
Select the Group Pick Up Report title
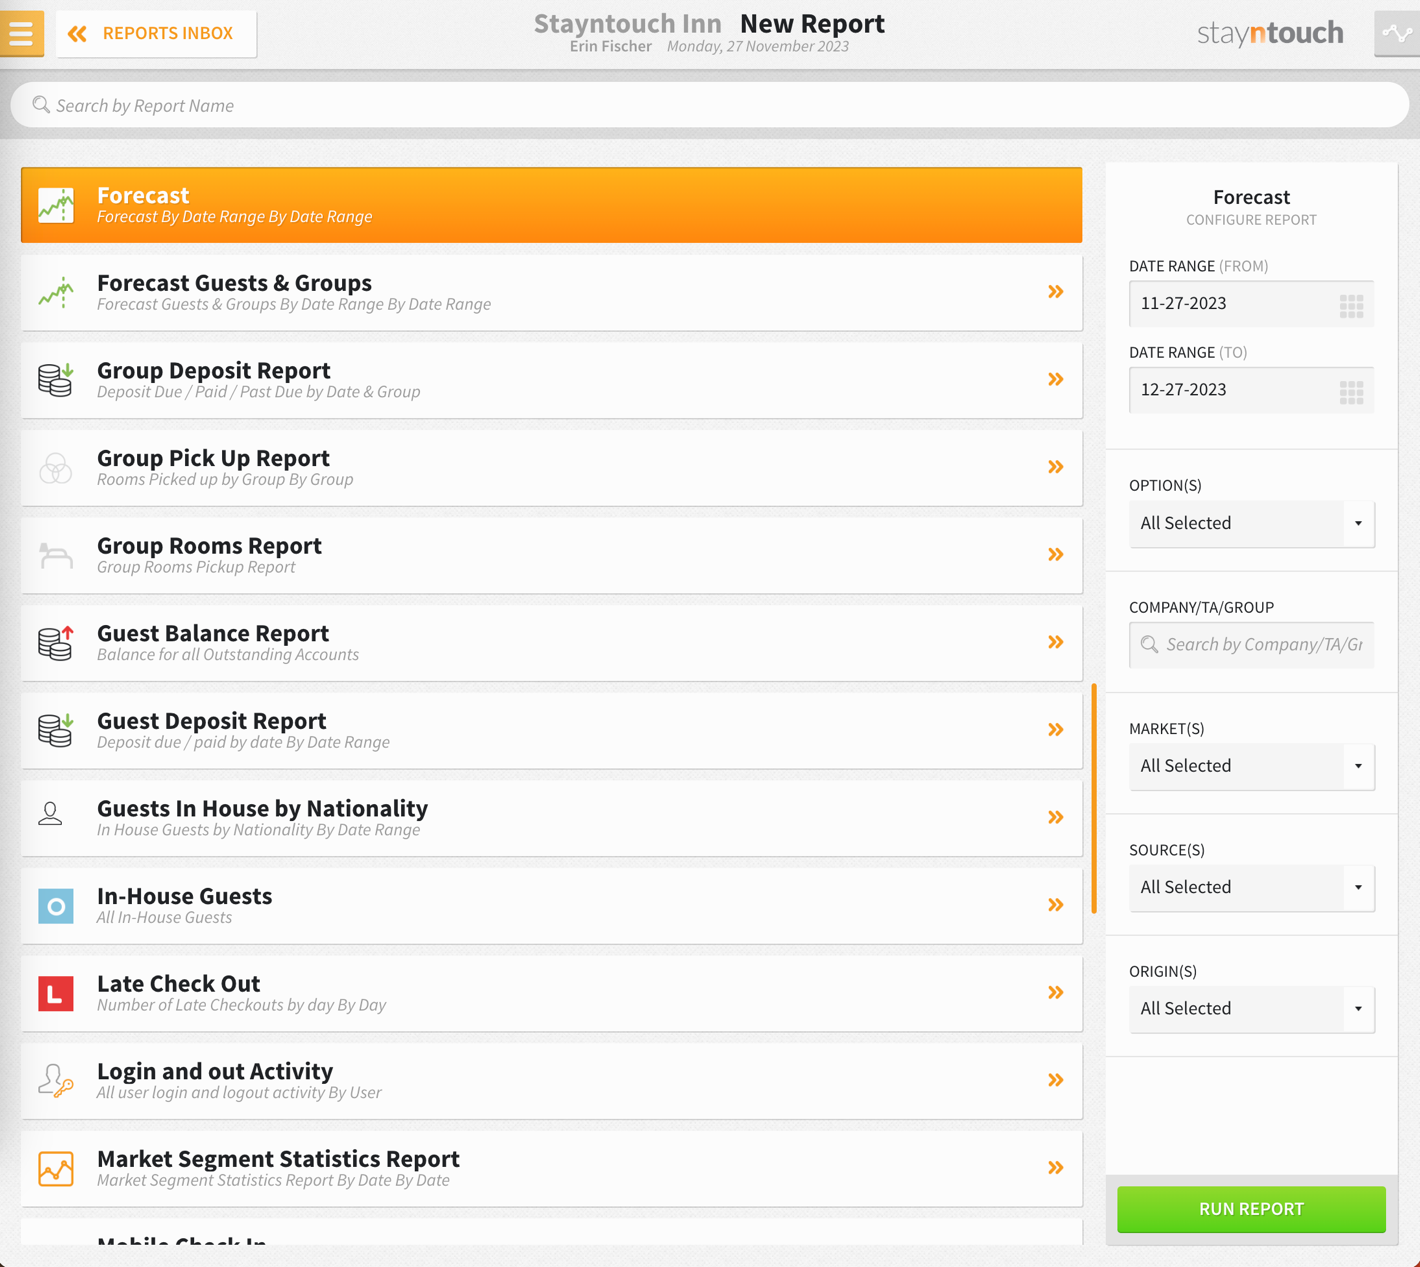[213, 458]
